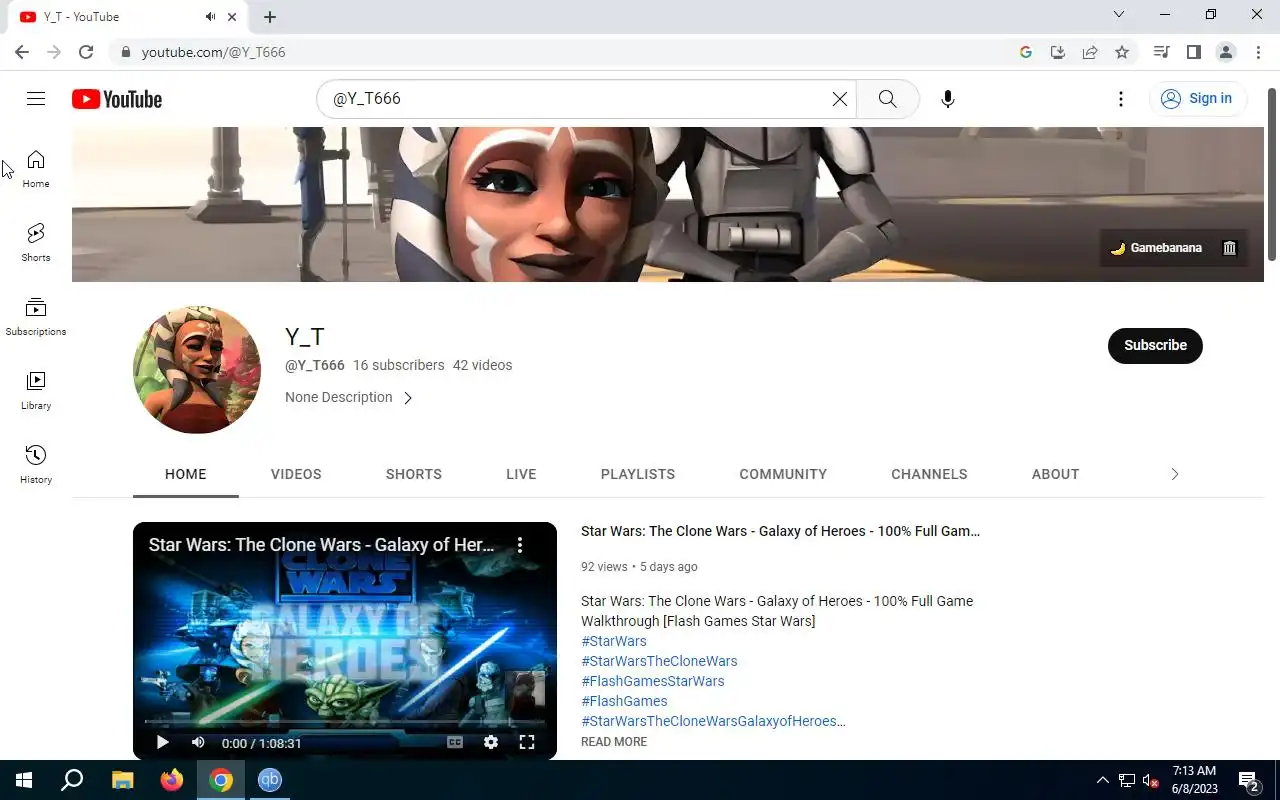Close the Y_T - YouTube tab

233,17
